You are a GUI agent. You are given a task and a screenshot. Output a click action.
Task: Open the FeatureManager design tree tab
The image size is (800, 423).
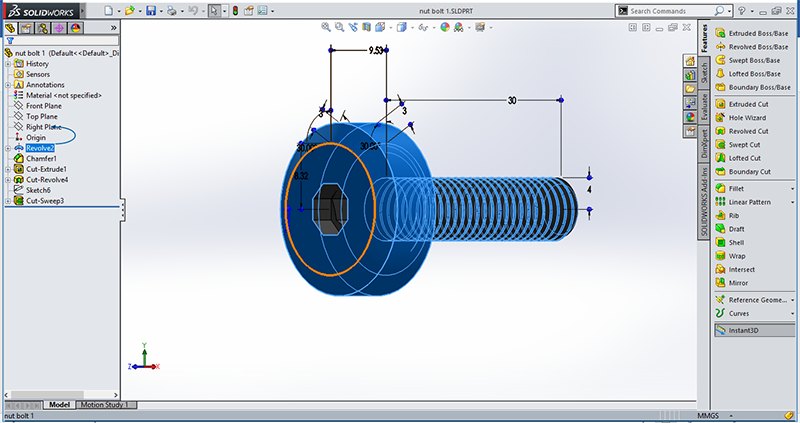[11, 28]
